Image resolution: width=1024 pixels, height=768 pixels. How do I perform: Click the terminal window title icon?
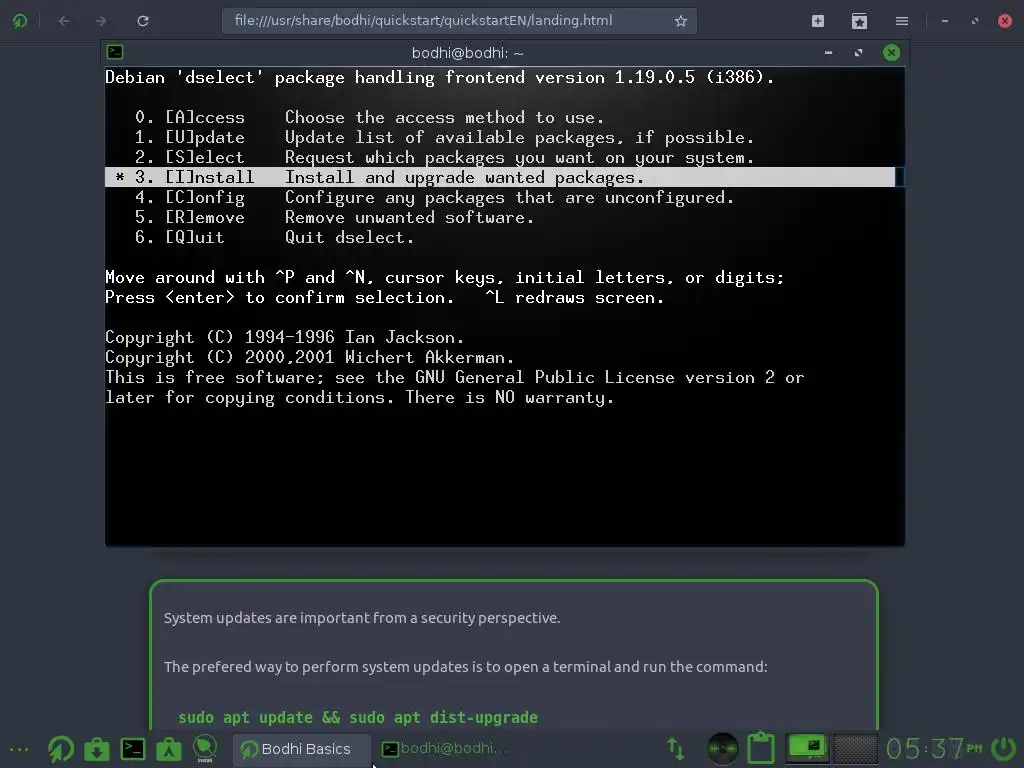(x=116, y=52)
